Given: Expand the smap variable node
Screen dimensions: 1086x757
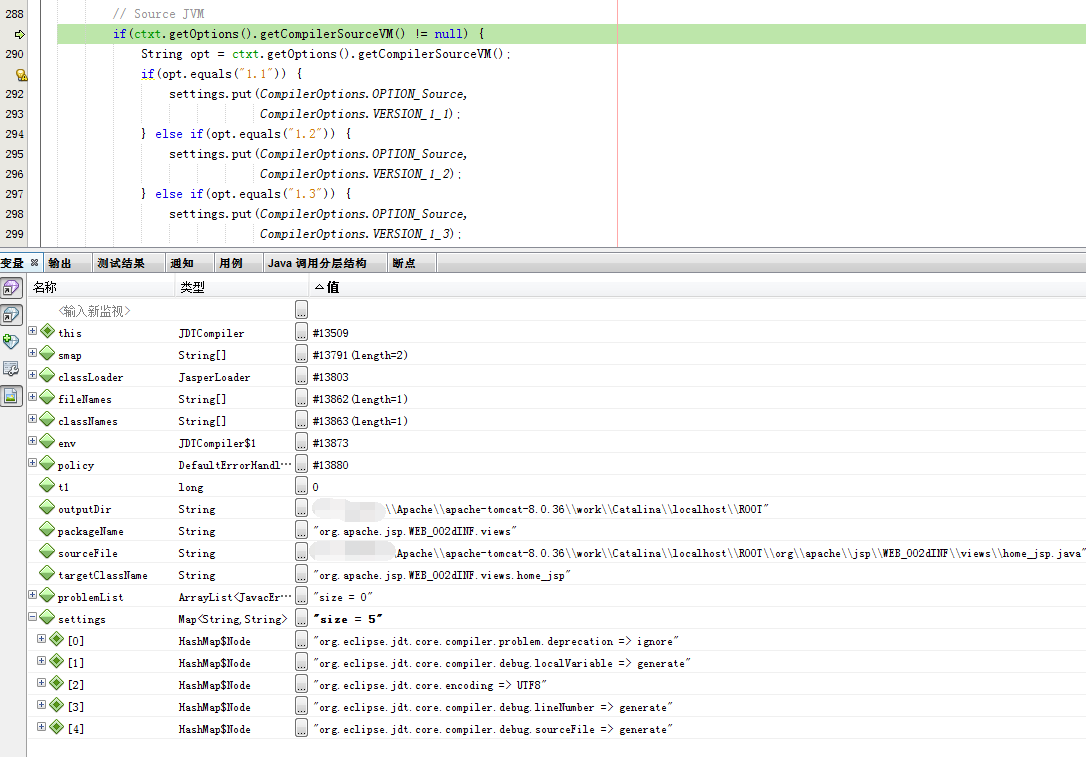Looking at the screenshot, I should tap(33, 353).
